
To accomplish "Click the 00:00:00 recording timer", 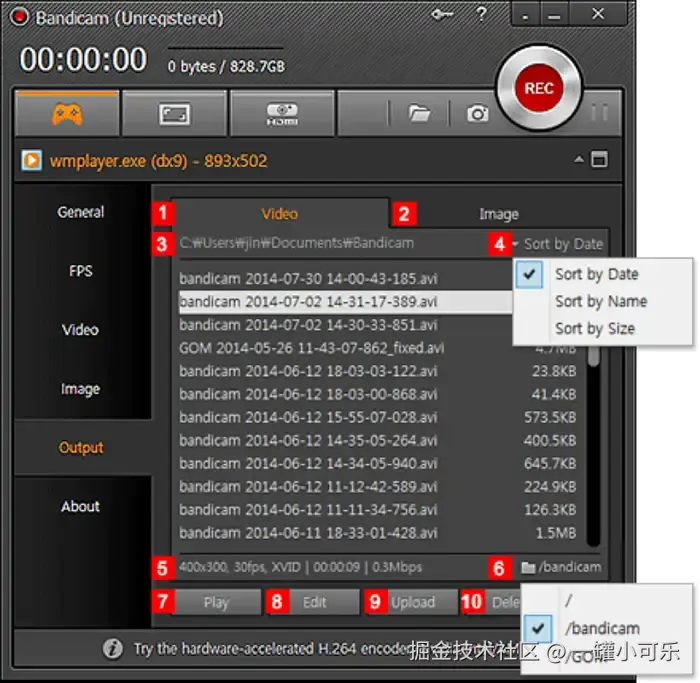I will 83,59.
